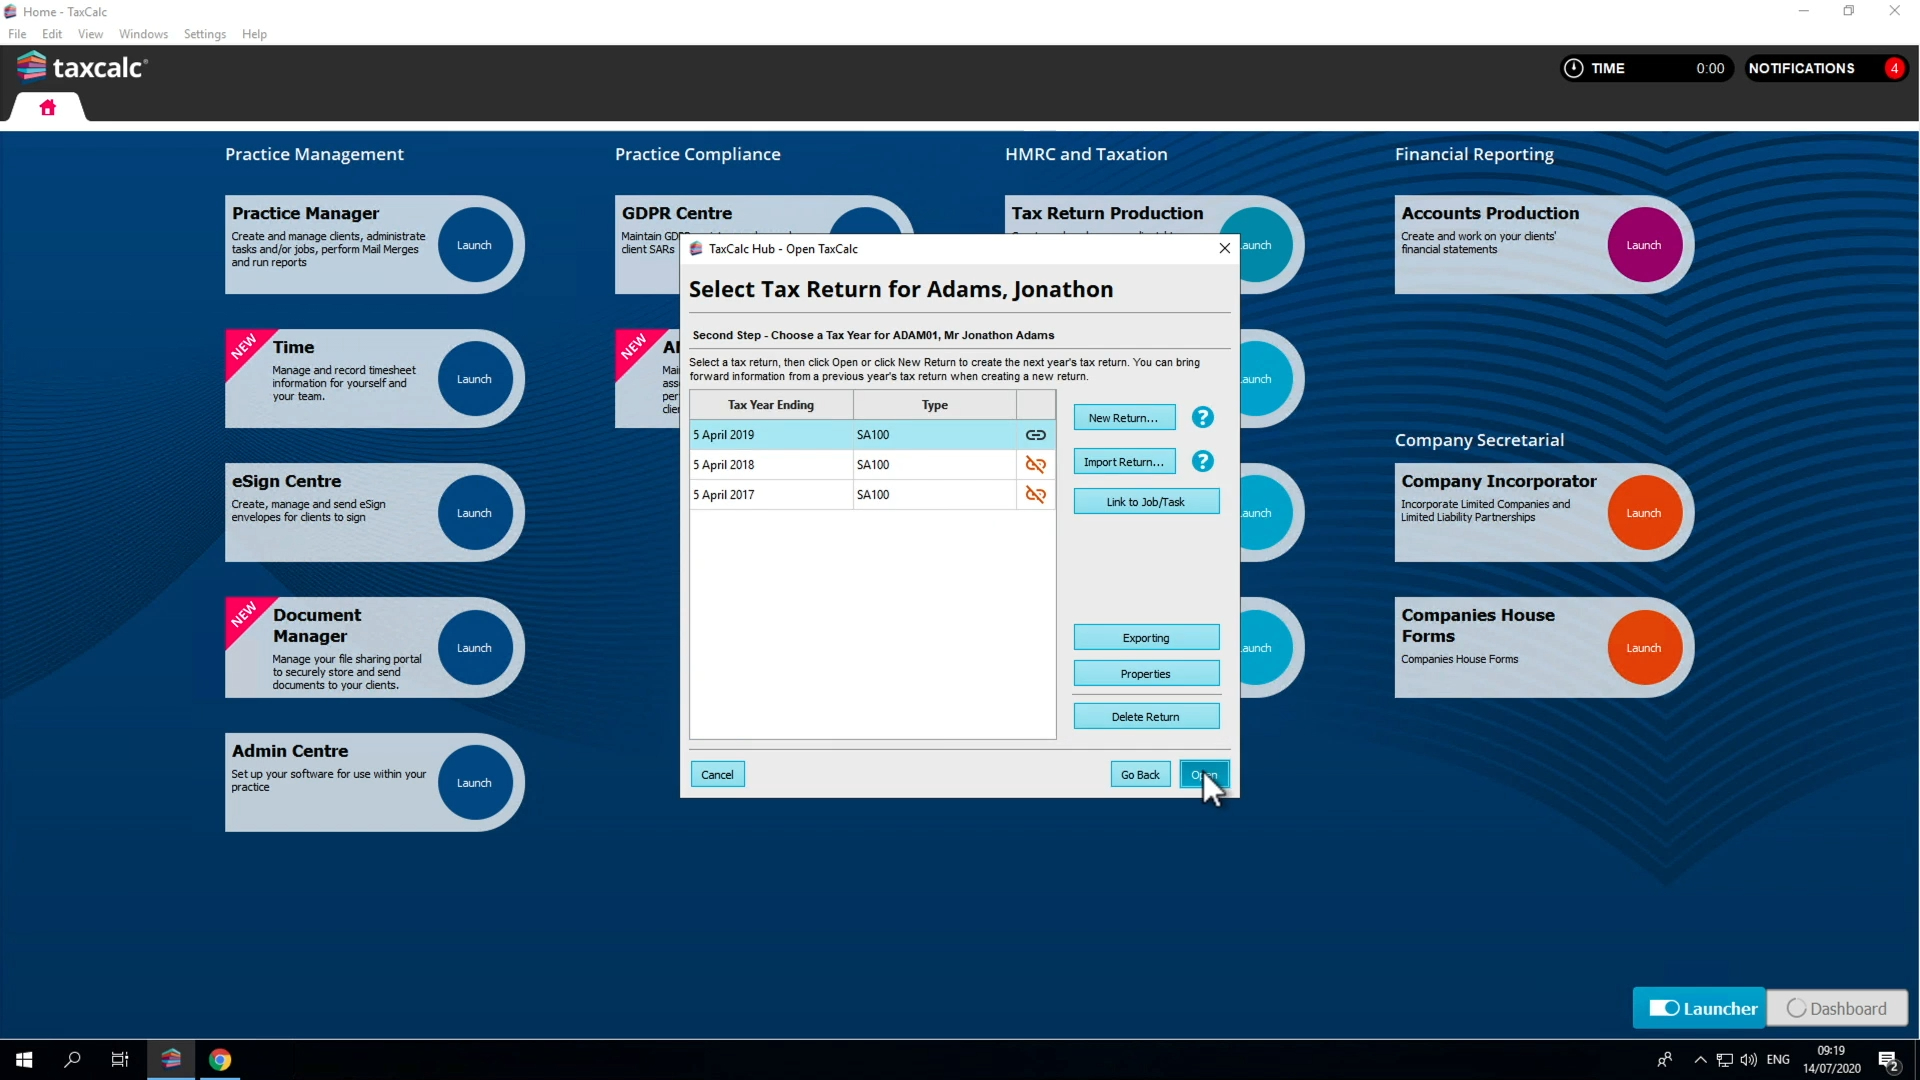Click the People icon in system tray
Viewport: 1920px width, 1080px height.
[x=1664, y=1060]
